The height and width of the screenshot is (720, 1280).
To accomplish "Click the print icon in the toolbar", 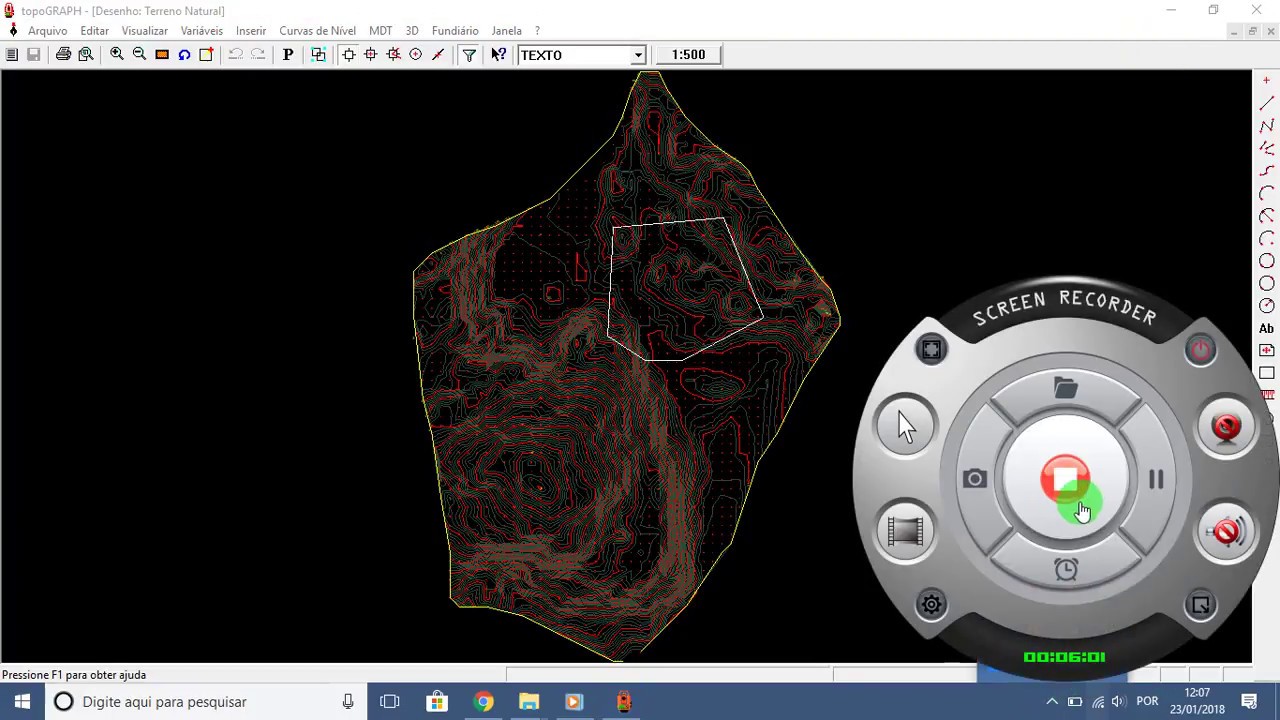I will point(63,55).
